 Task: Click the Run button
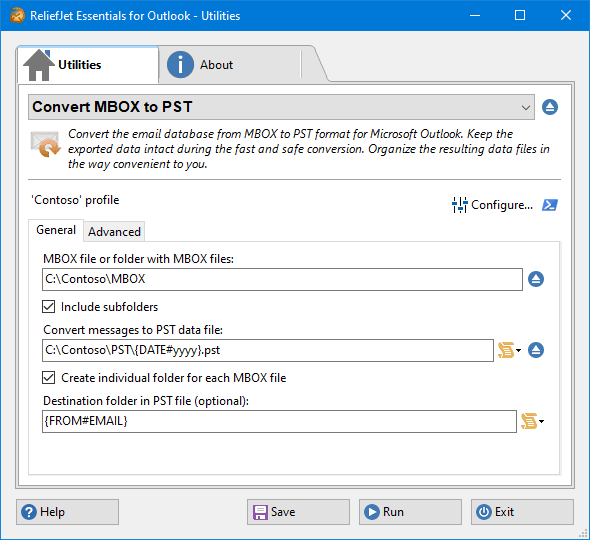(x=410, y=512)
